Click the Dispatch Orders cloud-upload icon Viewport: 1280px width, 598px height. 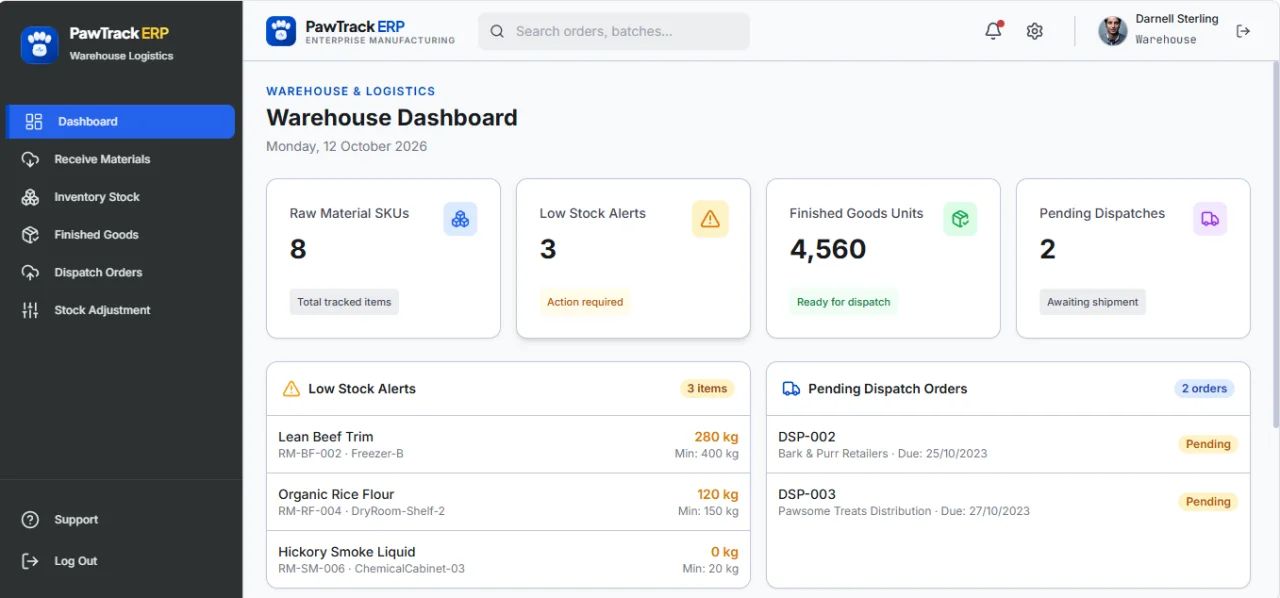pos(30,272)
